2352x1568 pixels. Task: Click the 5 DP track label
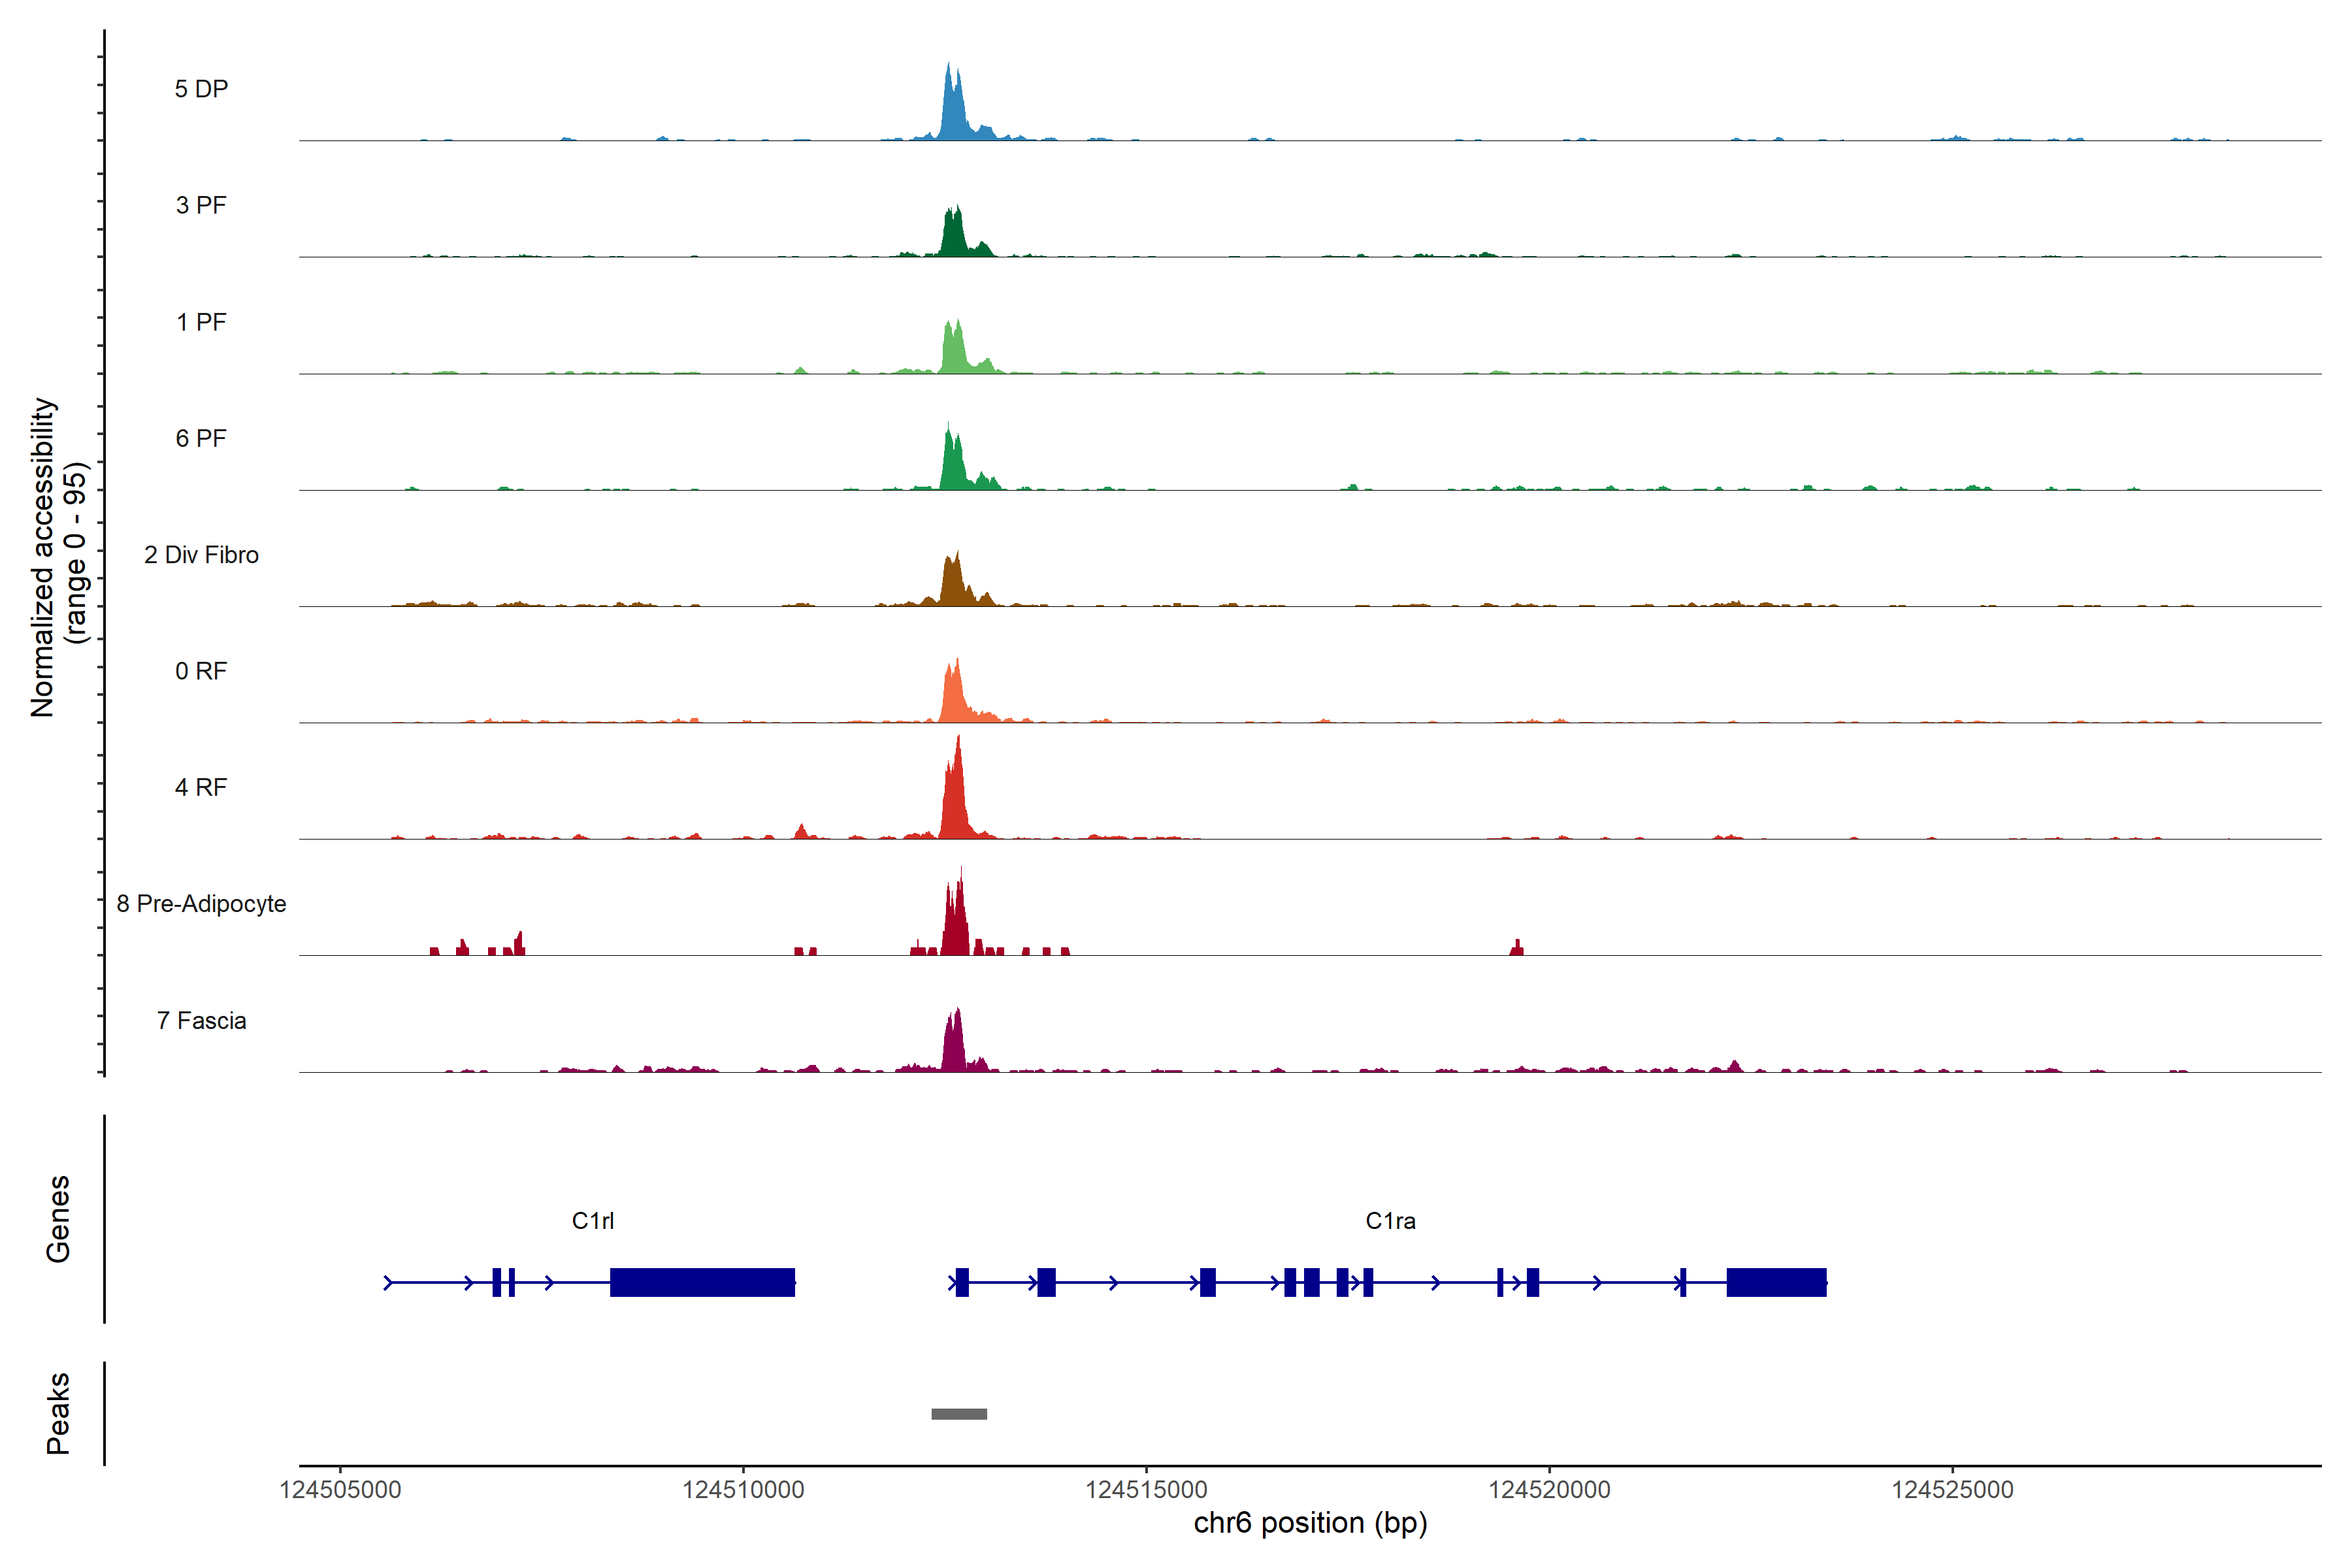pos(201,89)
